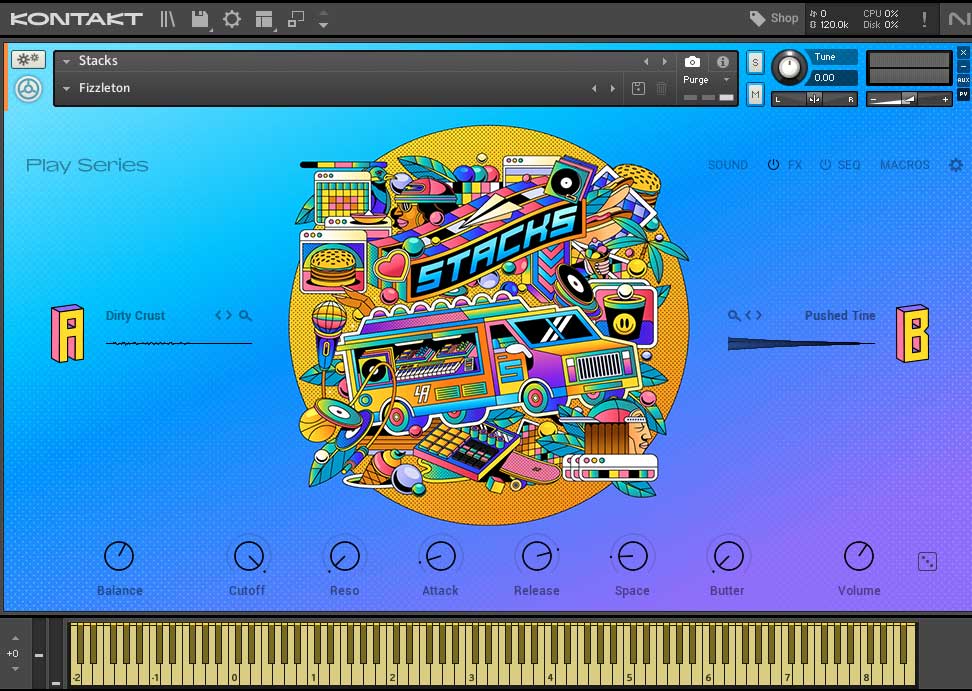Click the Dirty Crust waveform display

click(179, 343)
